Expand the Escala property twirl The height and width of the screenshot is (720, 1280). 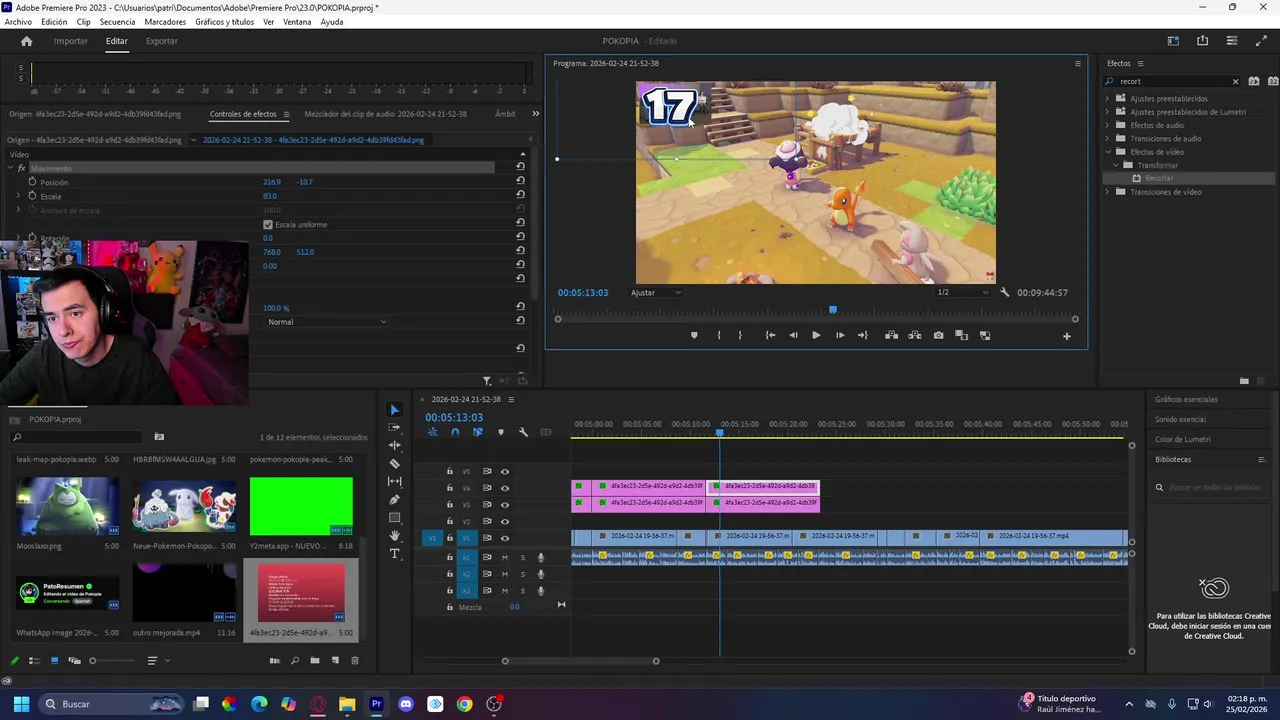(18, 196)
